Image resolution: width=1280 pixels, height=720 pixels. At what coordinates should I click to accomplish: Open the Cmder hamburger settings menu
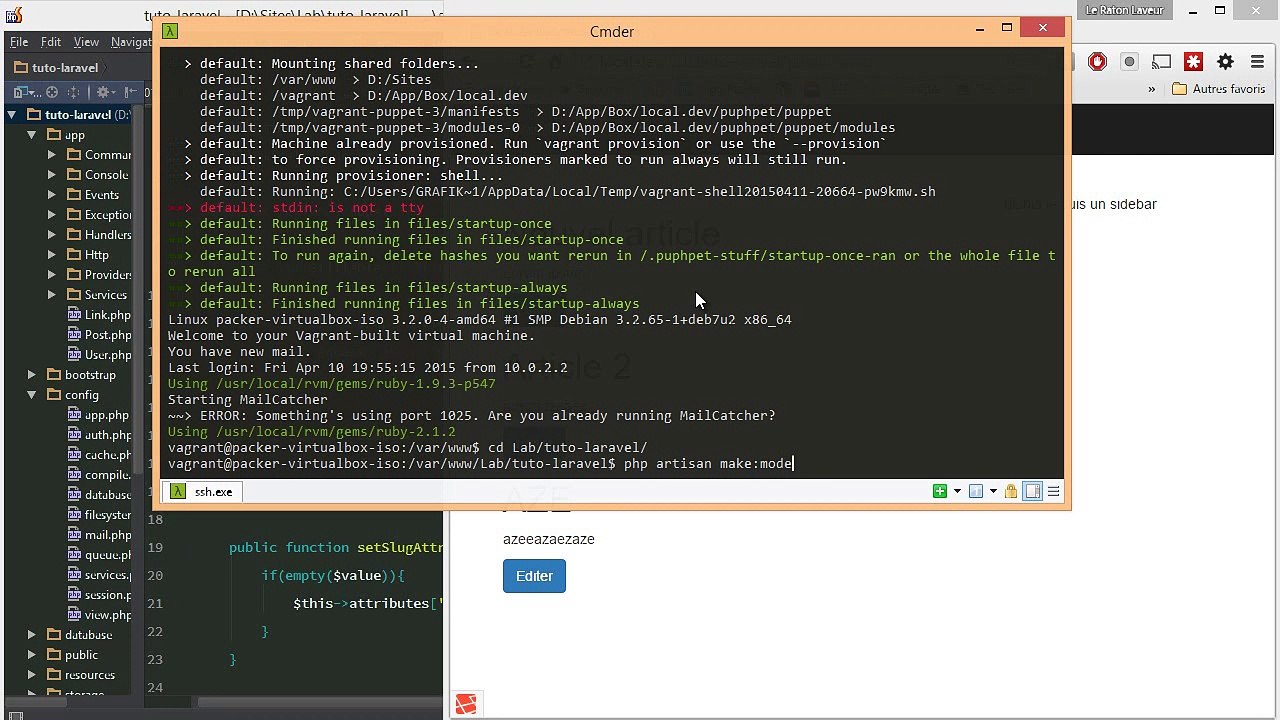pyautogui.click(x=1053, y=491)
